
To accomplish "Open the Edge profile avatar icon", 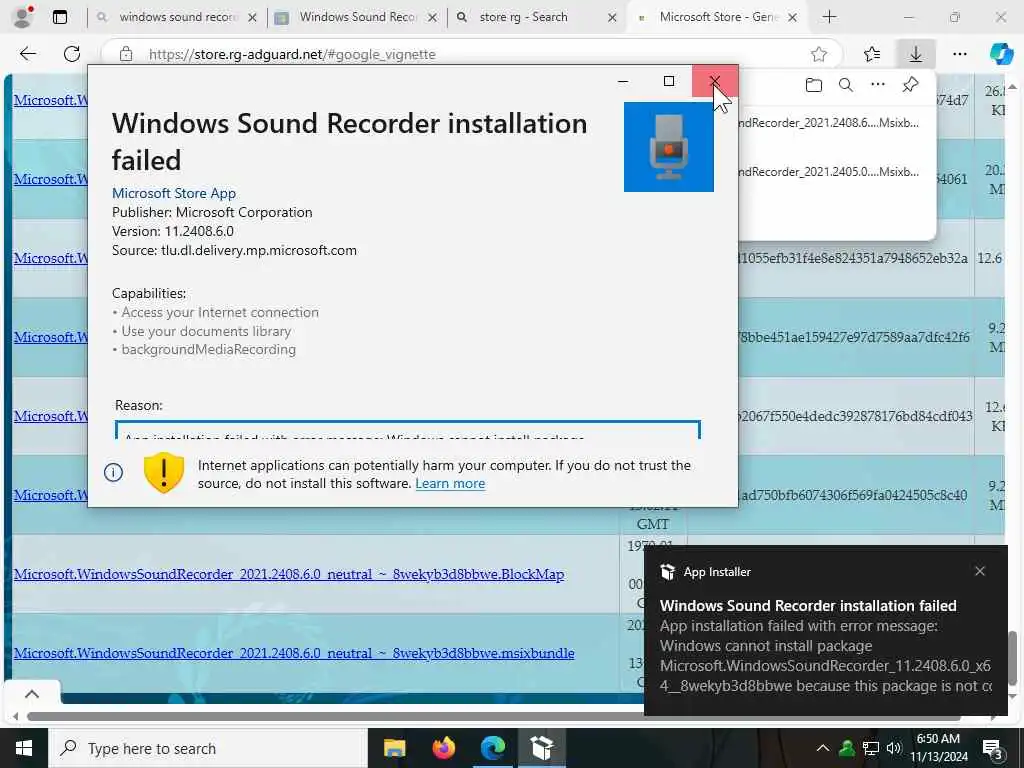I will click(x=23, y=17).
